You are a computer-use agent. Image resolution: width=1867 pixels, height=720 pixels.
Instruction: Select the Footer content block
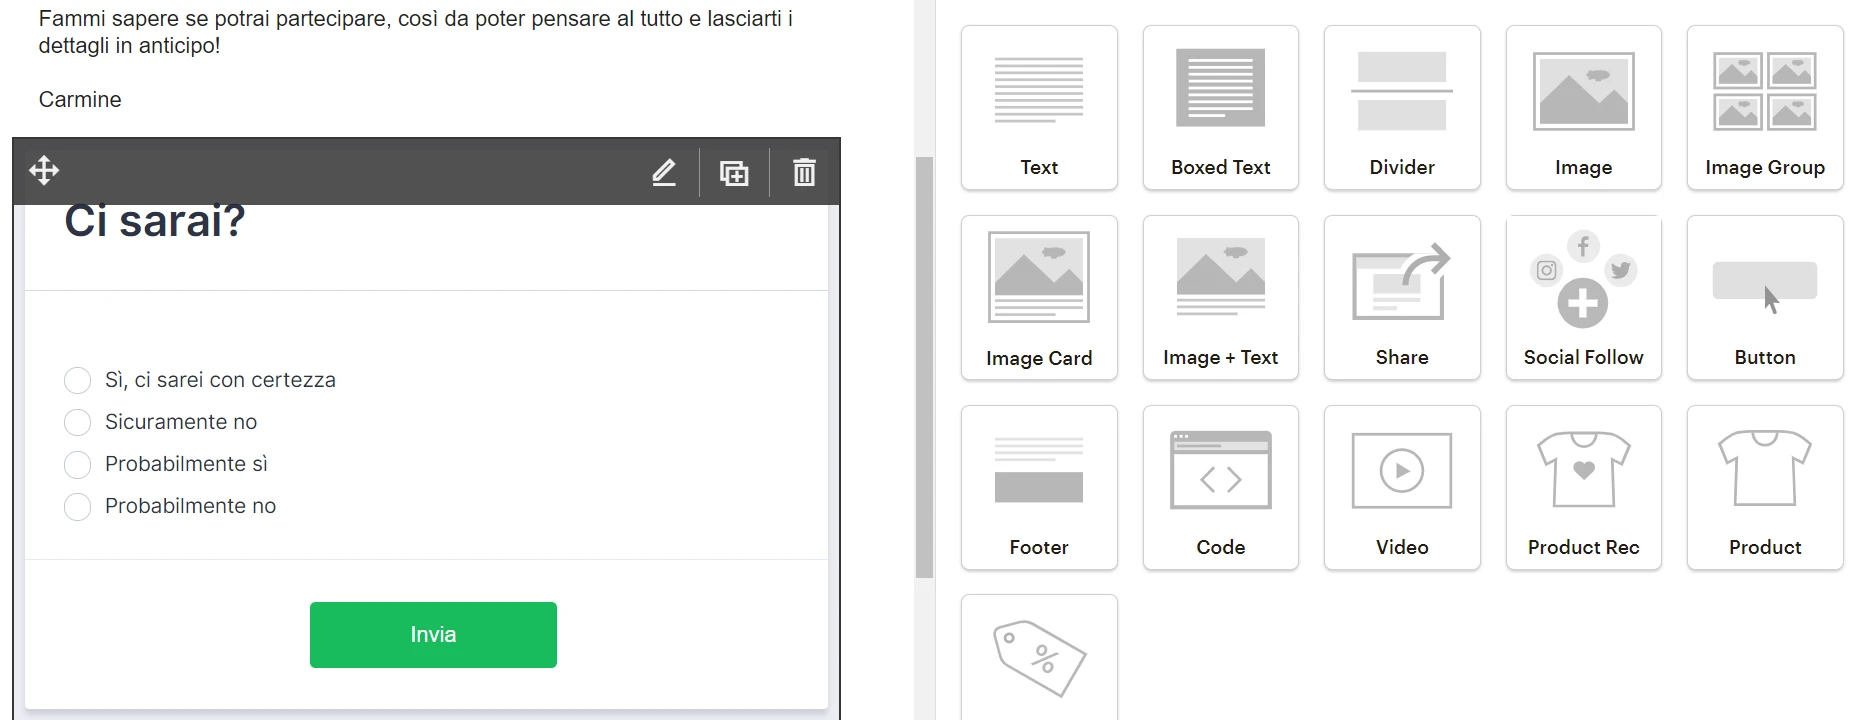coord(1039,488)
